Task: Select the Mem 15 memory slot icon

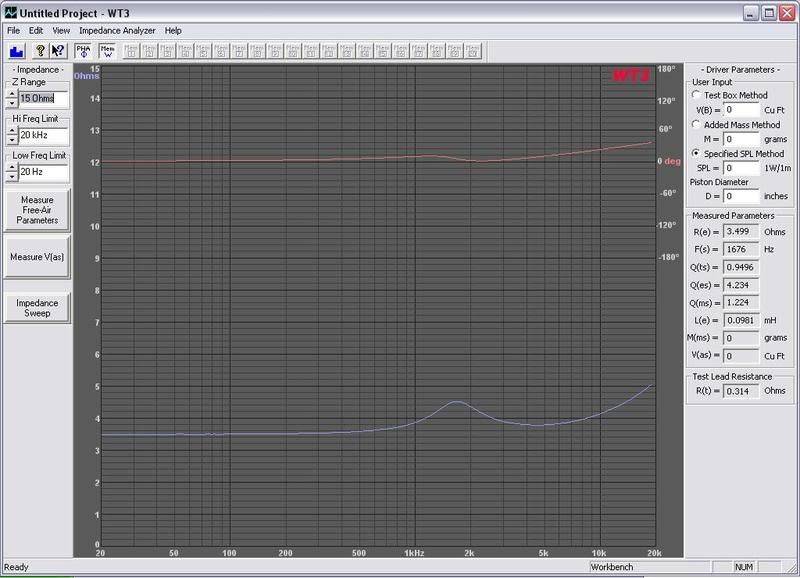Action: (383, 51)
